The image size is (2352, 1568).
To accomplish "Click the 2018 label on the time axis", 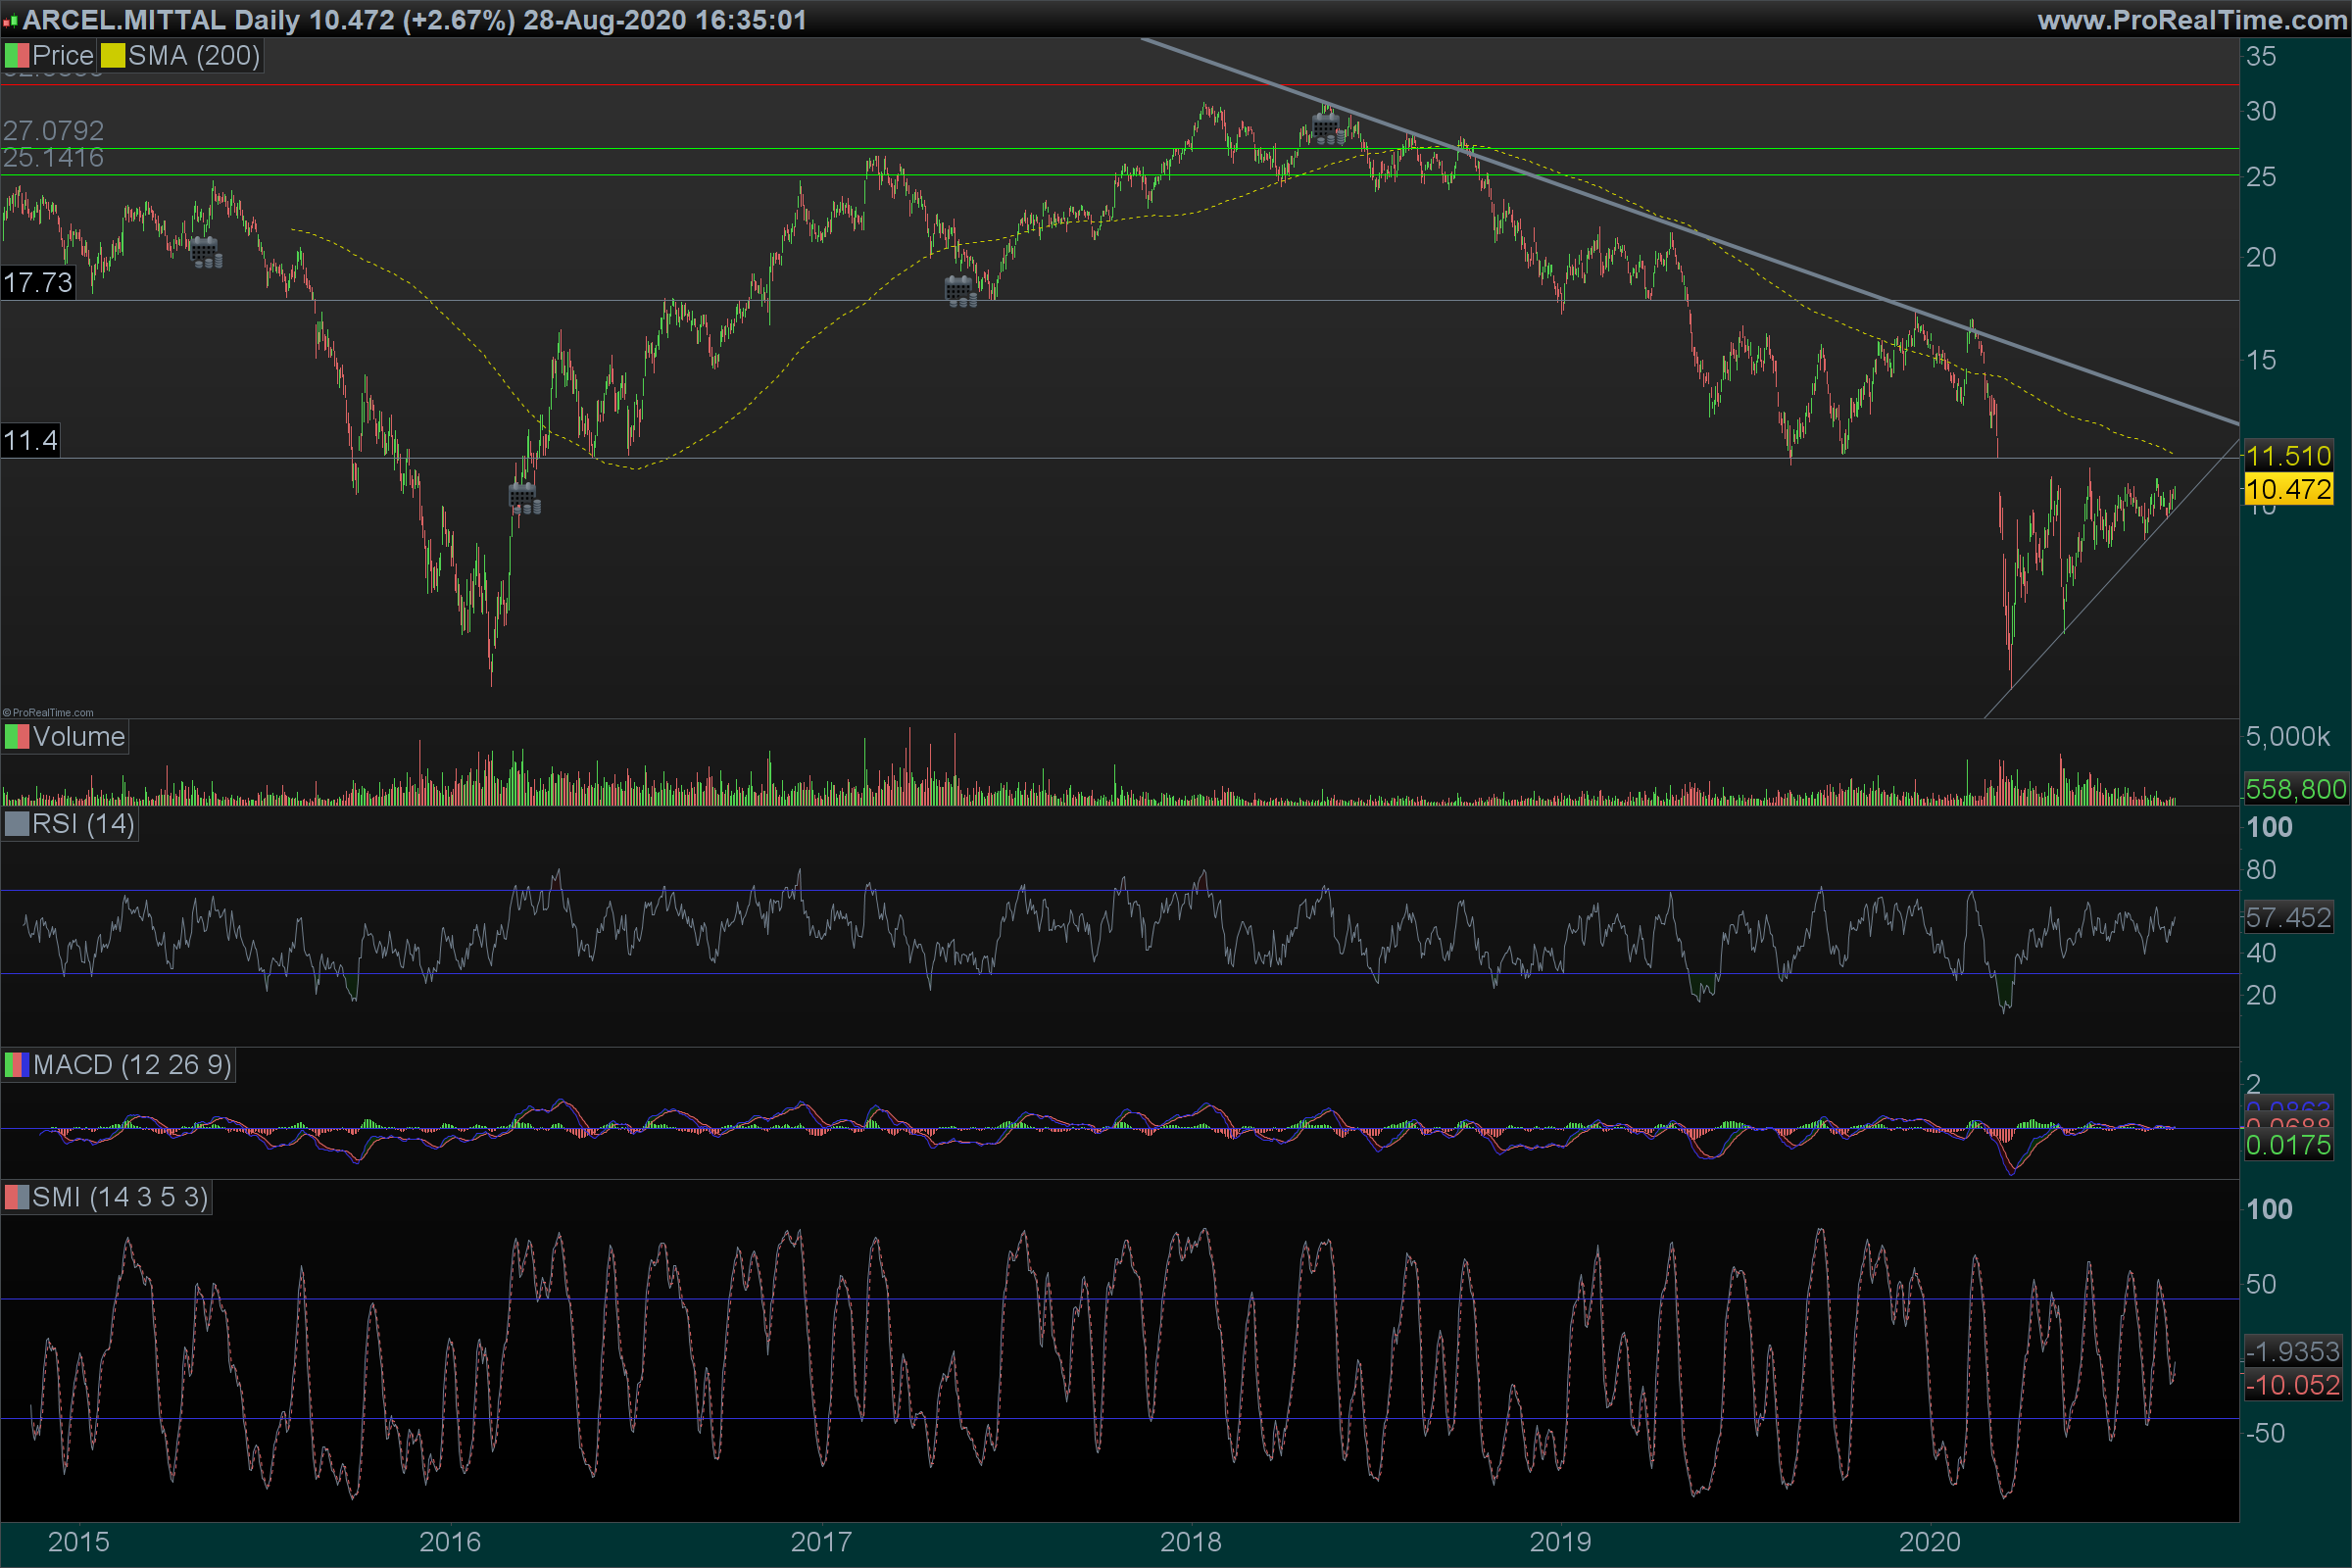I will 1190,1542.
